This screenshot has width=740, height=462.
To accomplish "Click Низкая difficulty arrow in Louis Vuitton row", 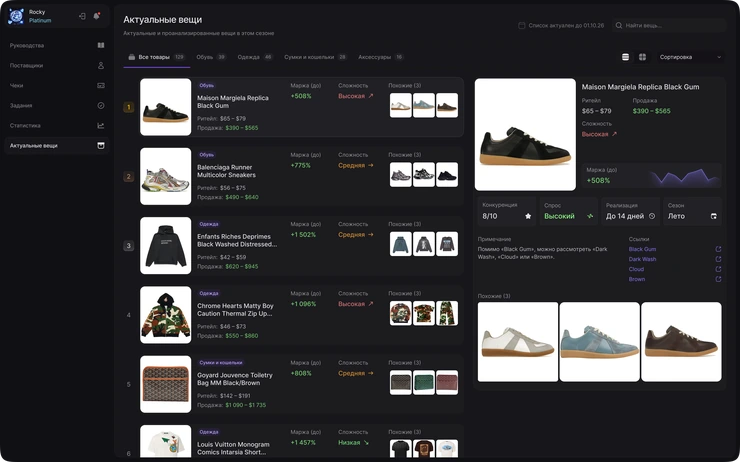I will click(x=367, y=443).
